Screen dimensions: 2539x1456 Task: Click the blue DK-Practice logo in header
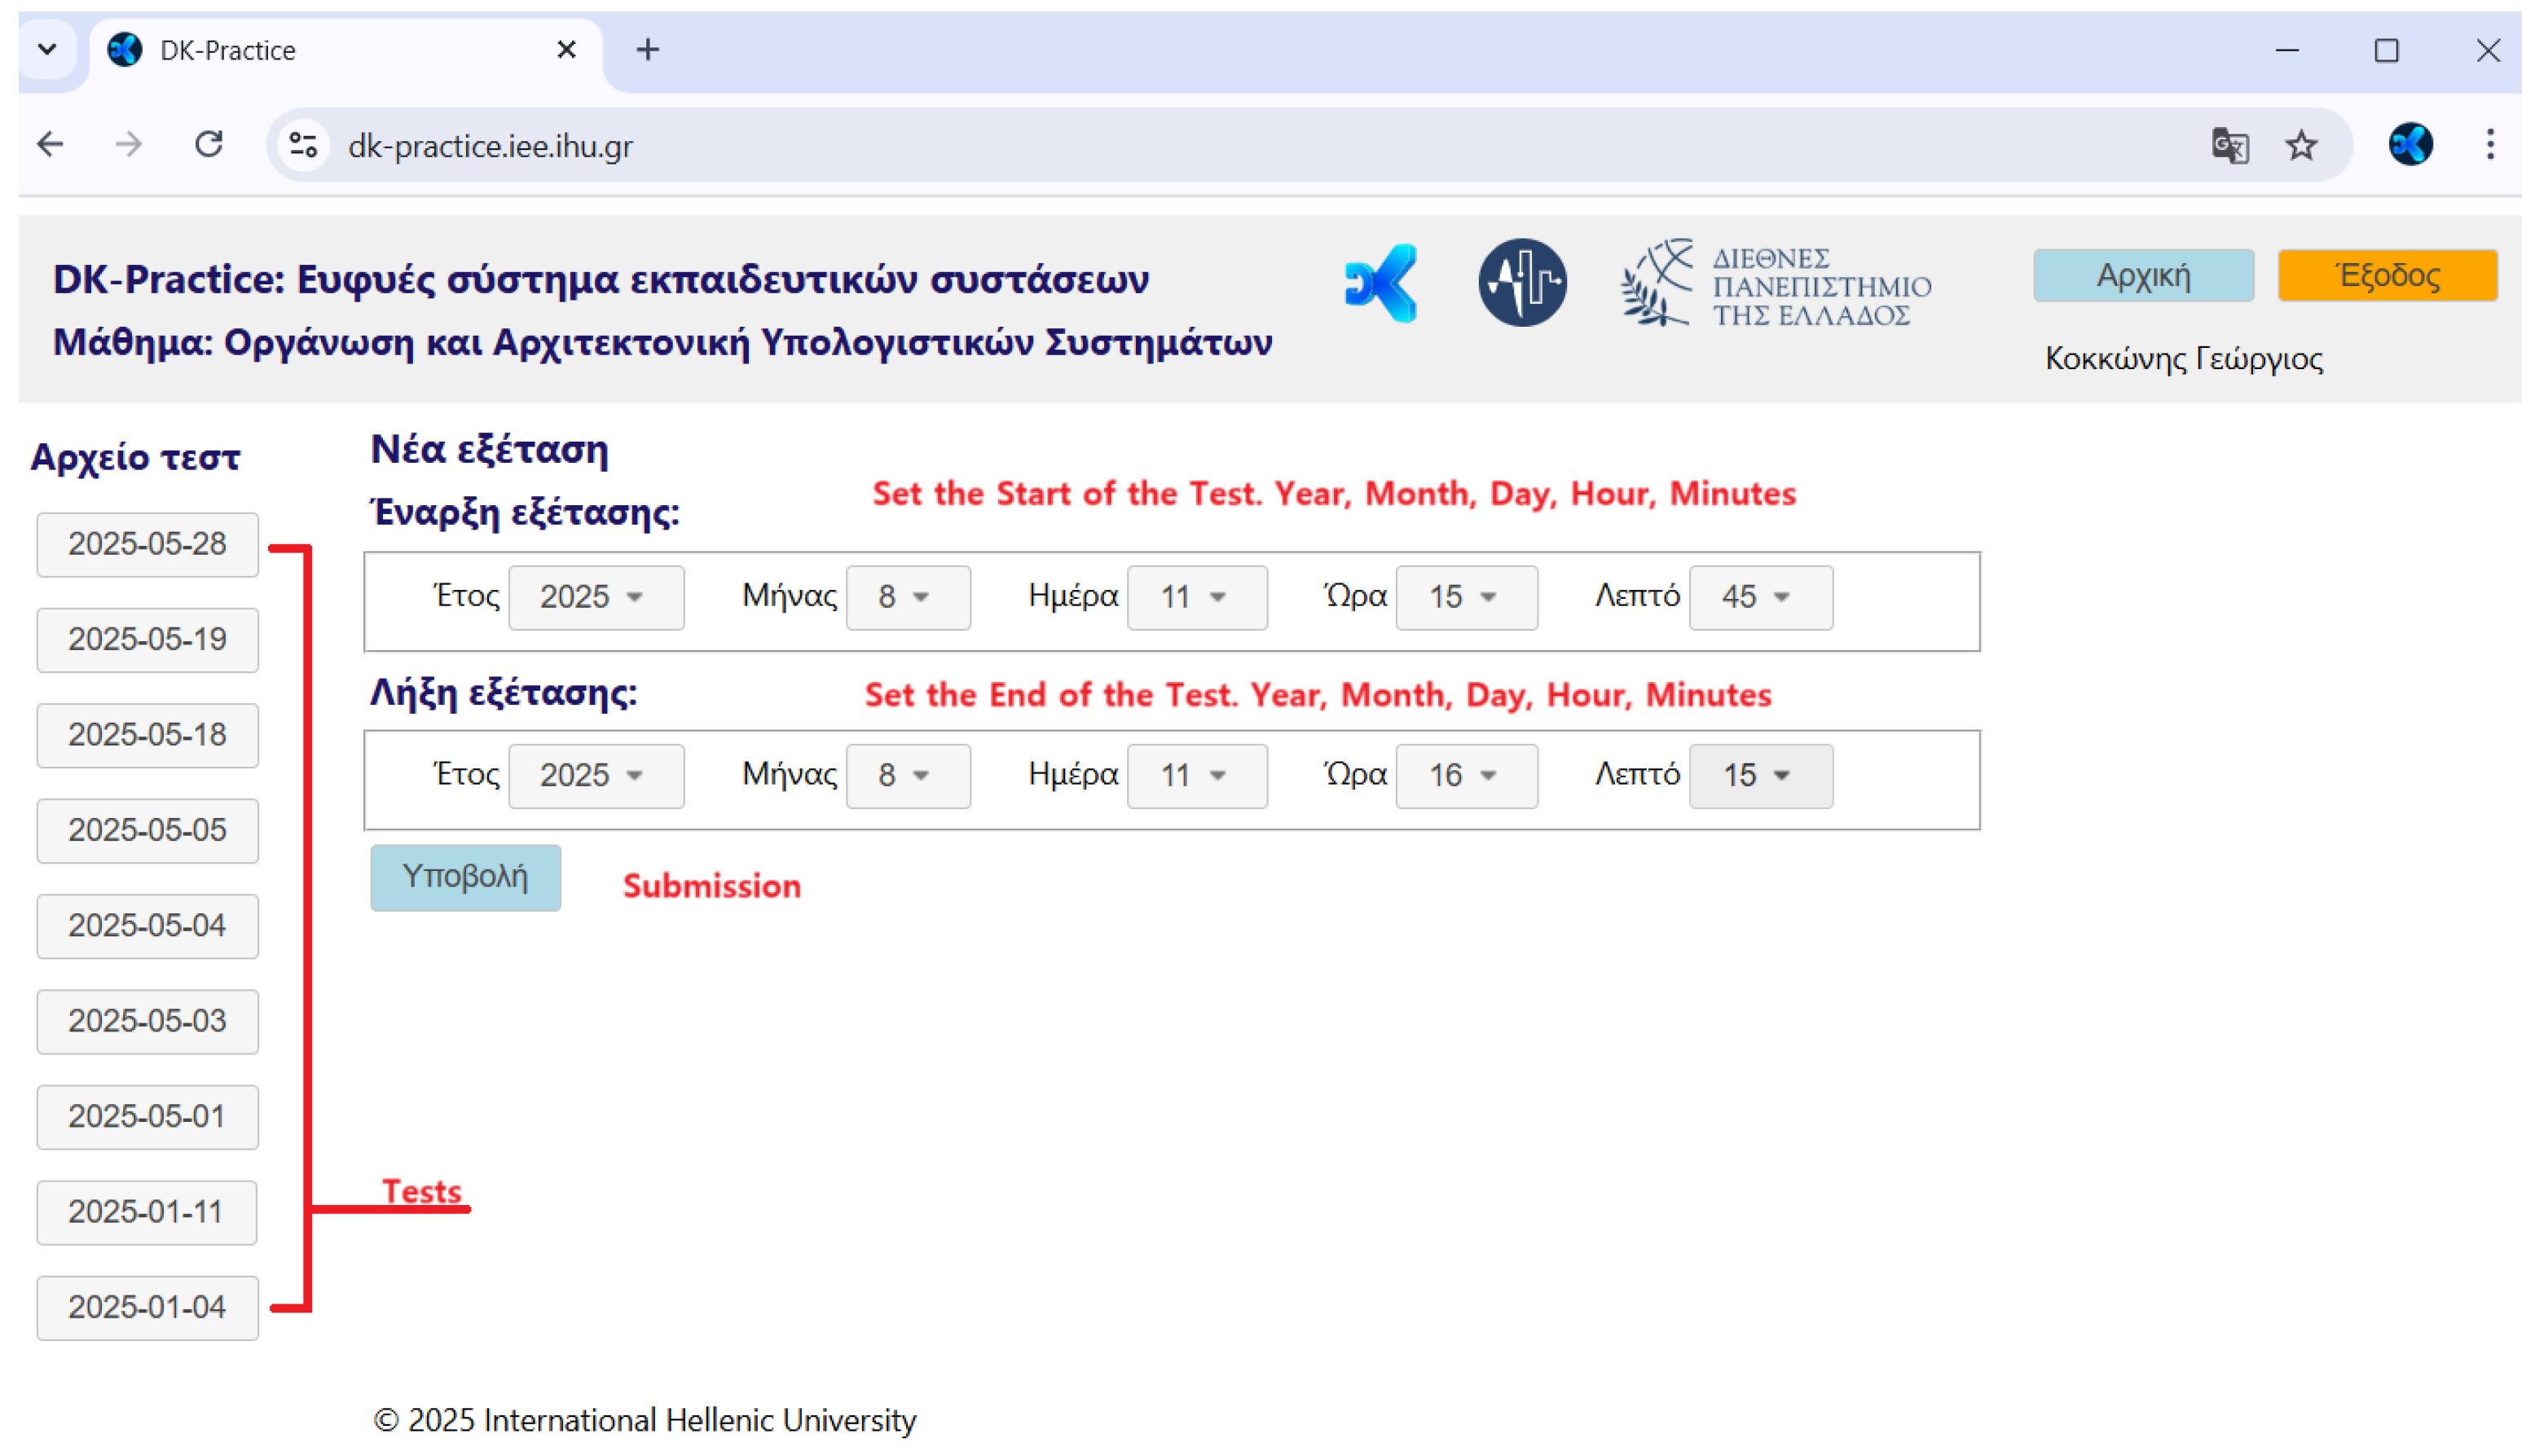coord(1381,283)
